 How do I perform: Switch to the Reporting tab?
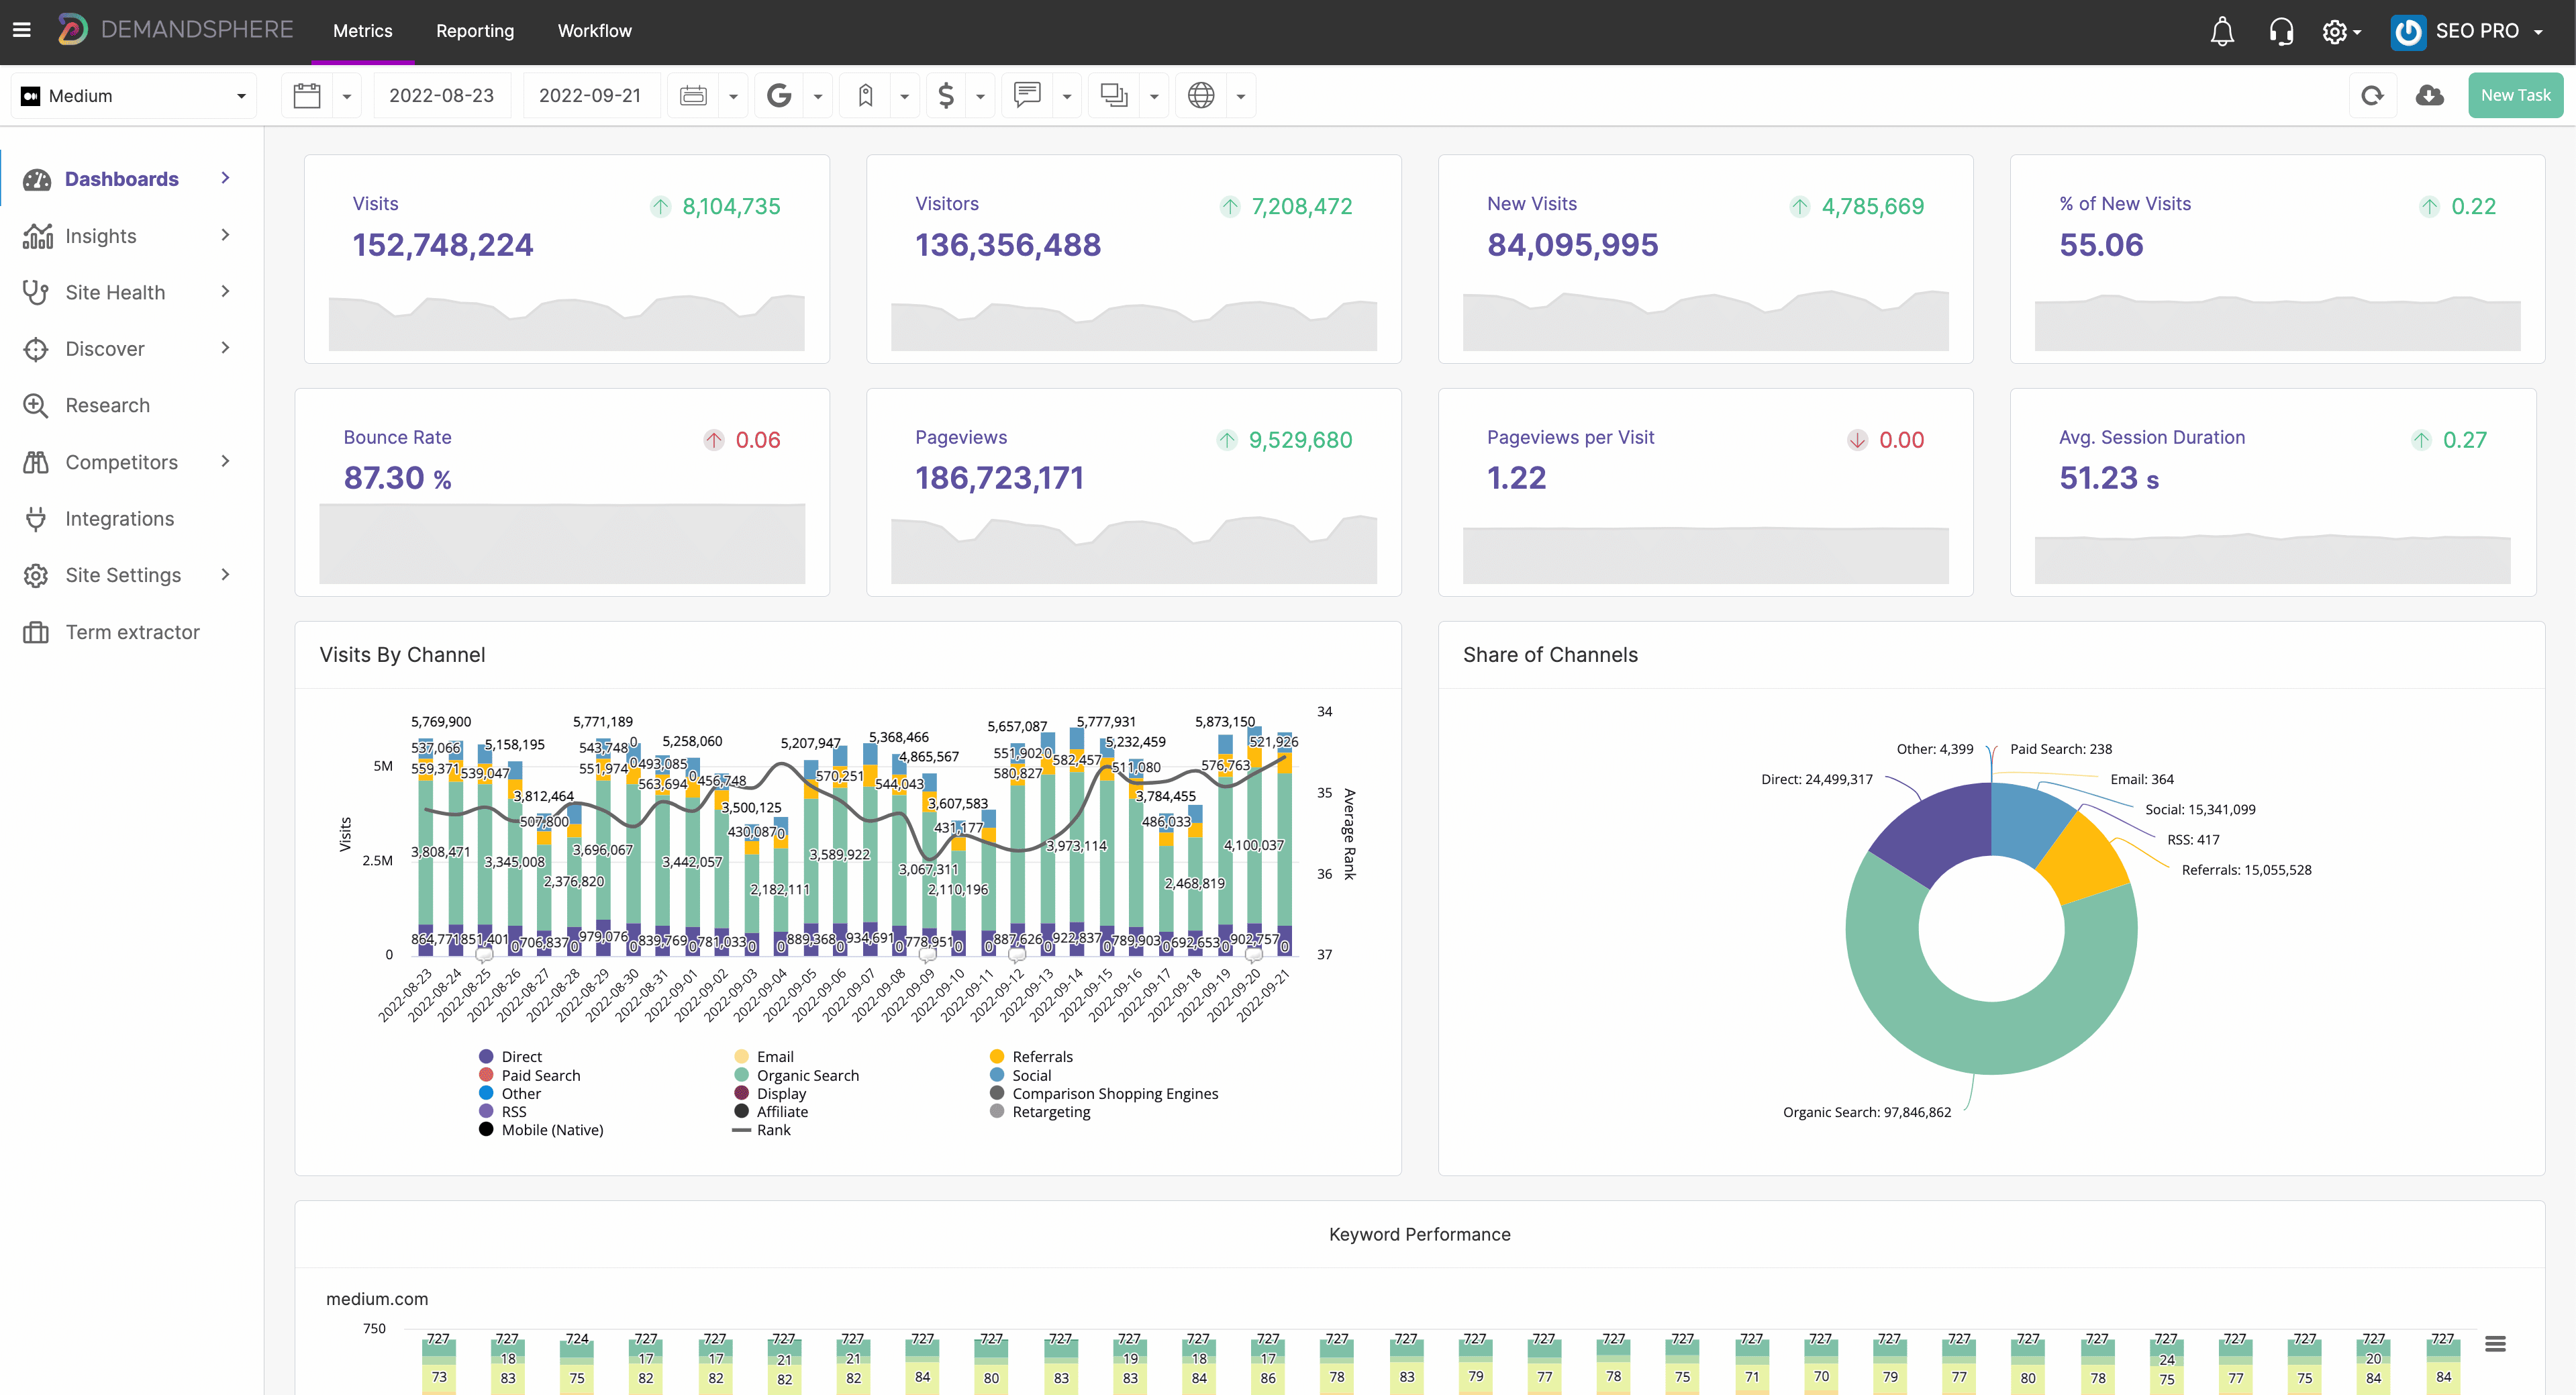coord(475,31)
